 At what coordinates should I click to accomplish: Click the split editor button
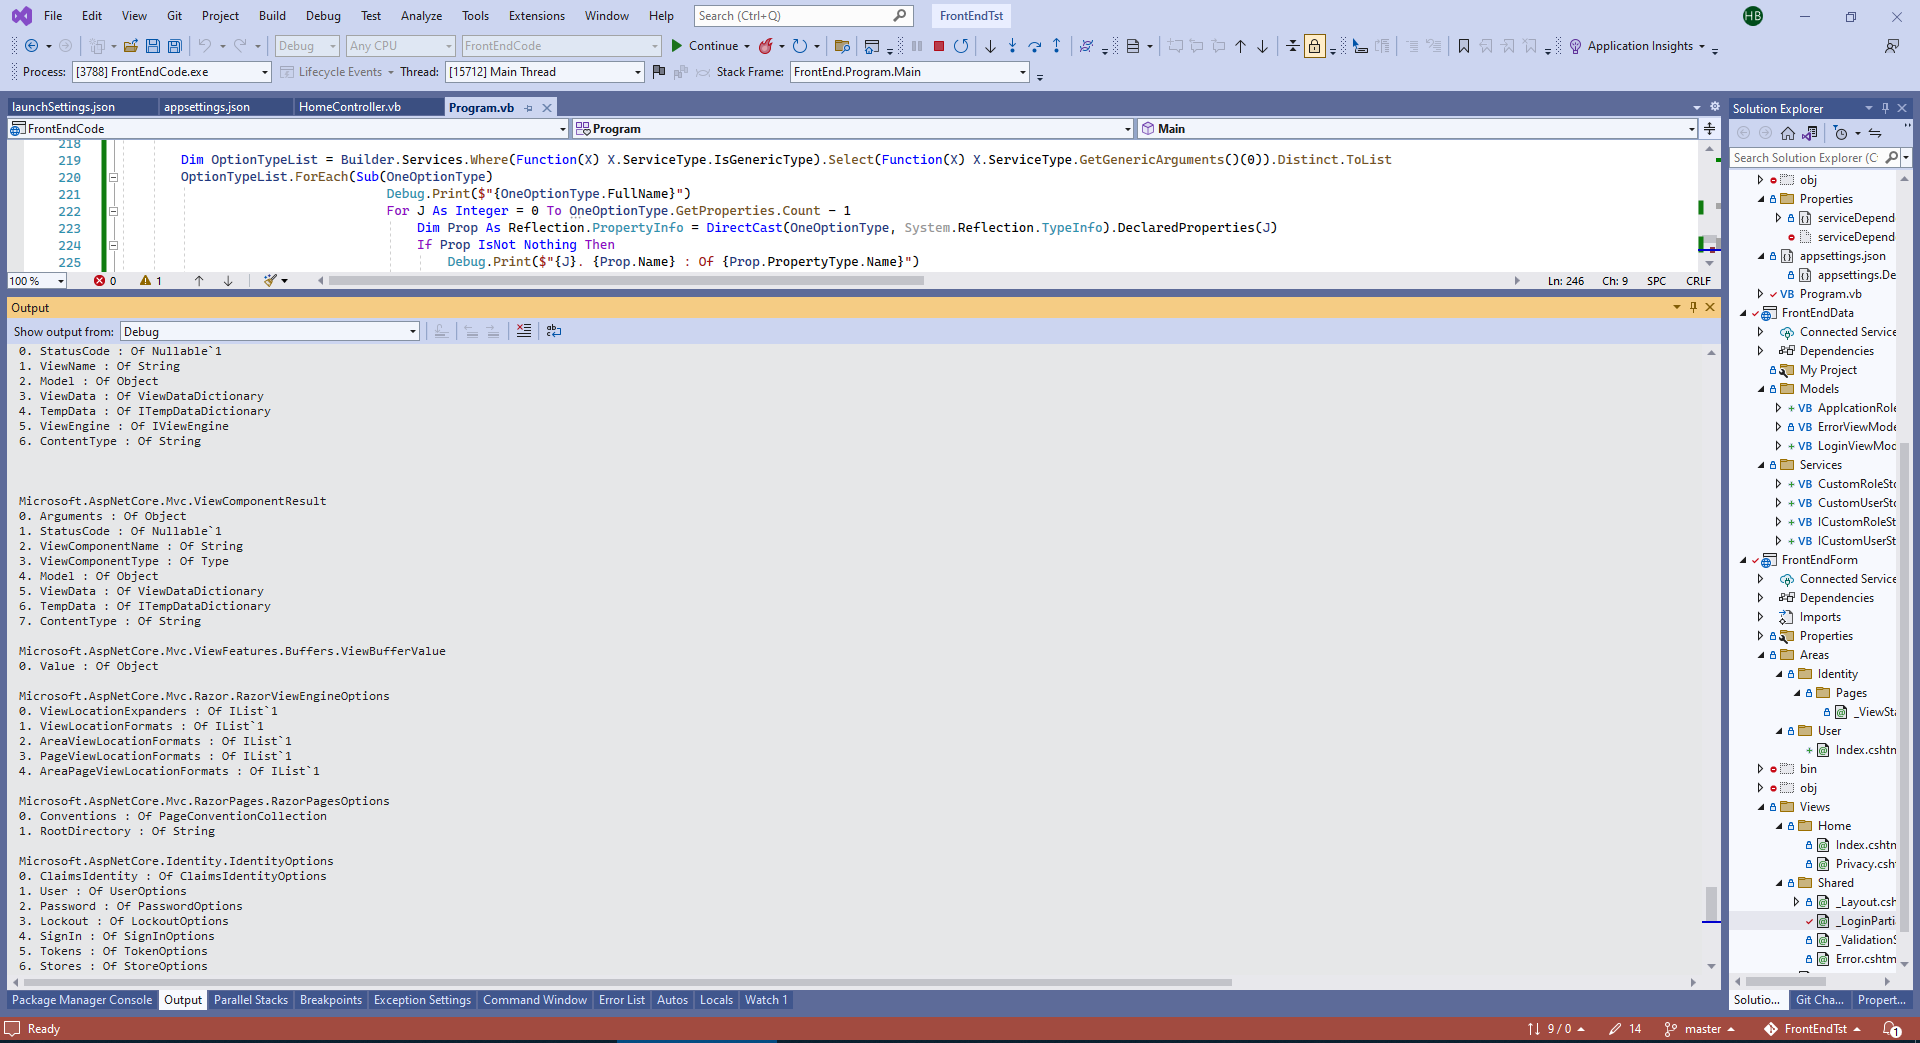click(x=1710, y=129)
